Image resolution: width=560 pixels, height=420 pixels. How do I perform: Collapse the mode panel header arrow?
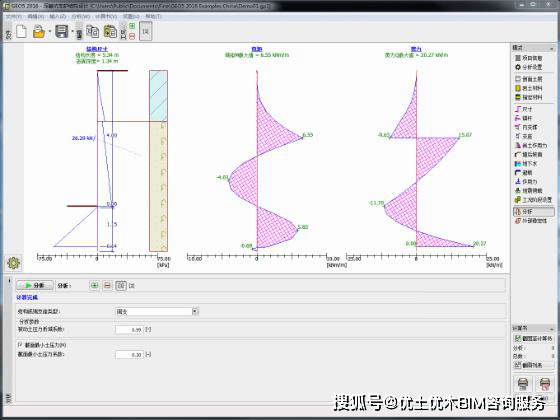[x=551, y=48]
